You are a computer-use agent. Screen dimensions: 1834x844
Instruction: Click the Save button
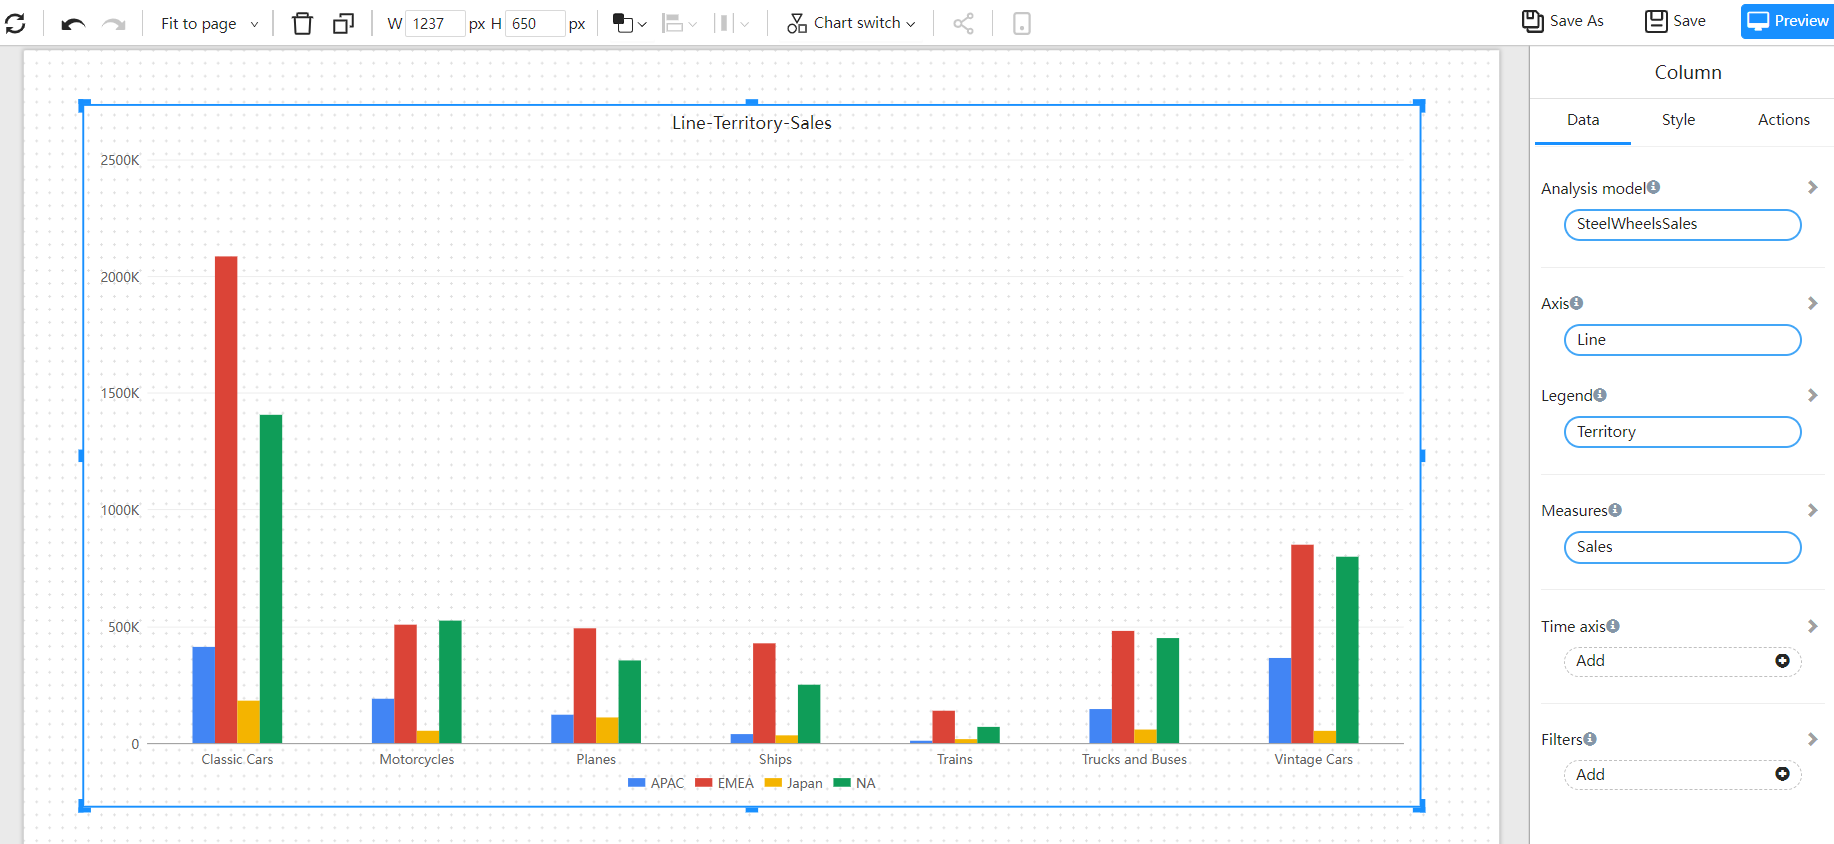point(1676,21)
